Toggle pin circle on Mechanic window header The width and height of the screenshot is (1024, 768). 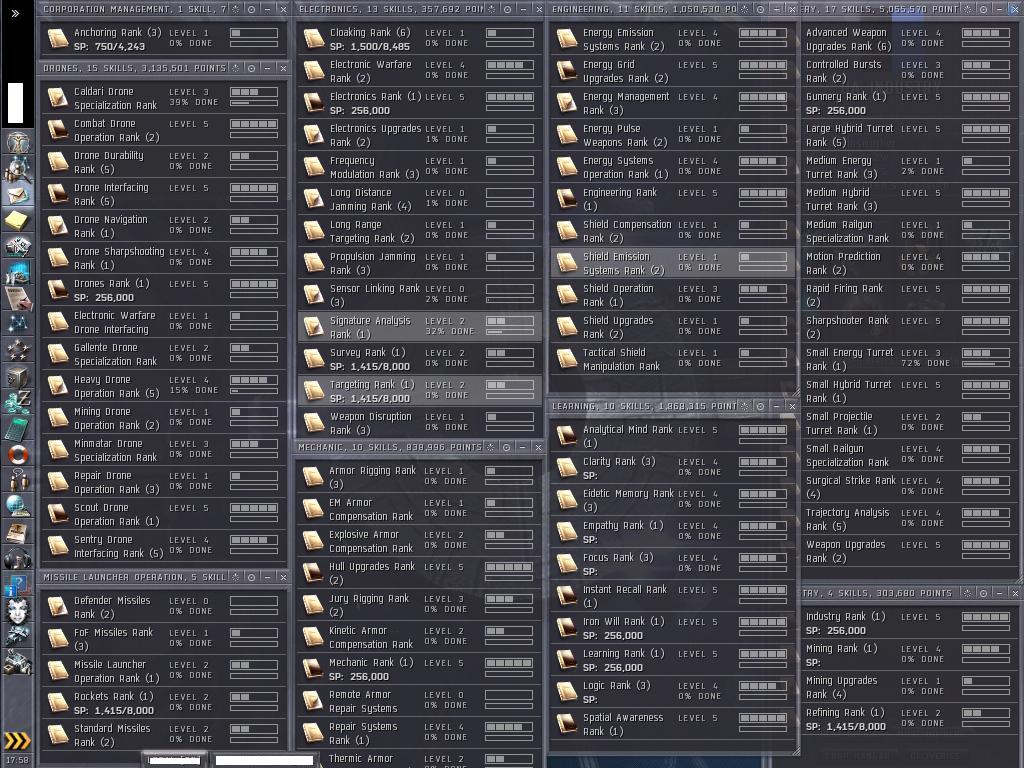coord(506,447)
